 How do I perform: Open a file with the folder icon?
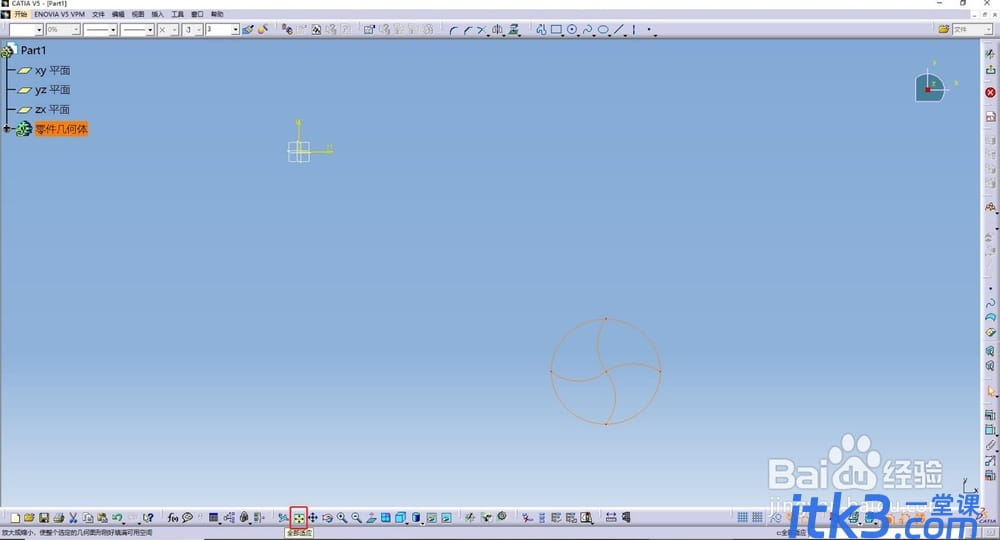click(29, 518)
